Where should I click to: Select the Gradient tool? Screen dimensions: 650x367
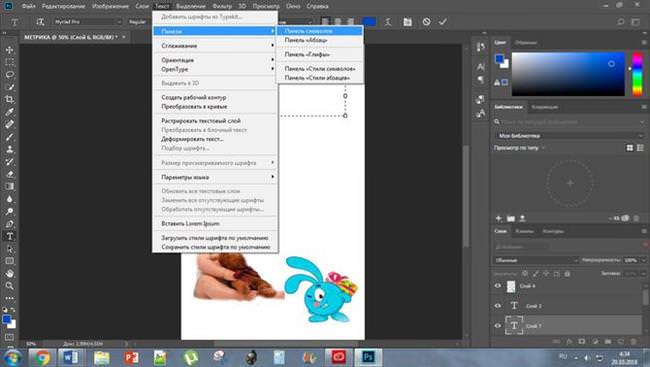10,187
